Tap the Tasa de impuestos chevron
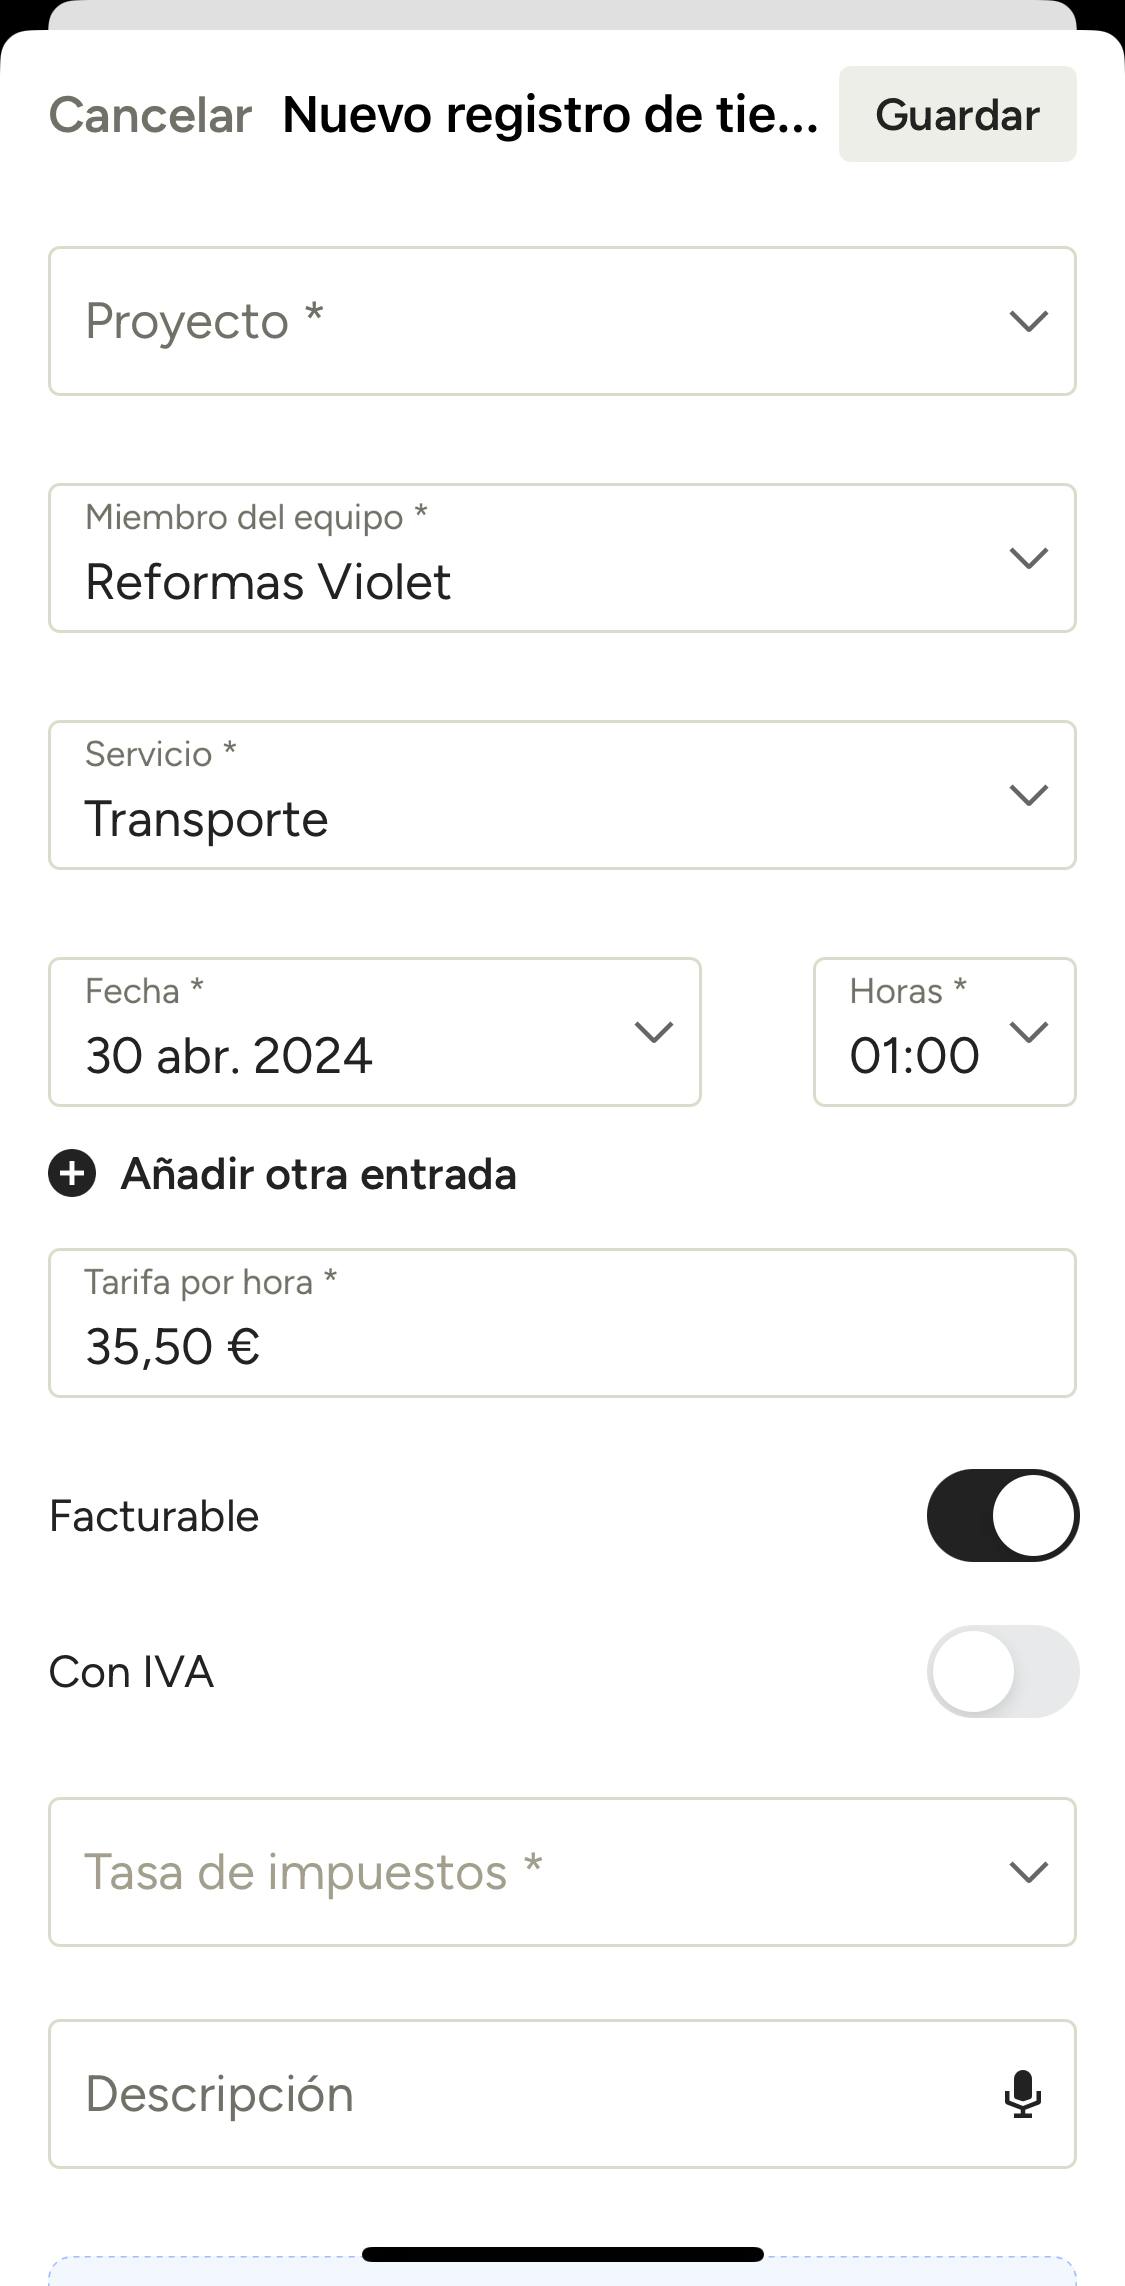The image size is (1125, 2286). tap(1028, 1871)
